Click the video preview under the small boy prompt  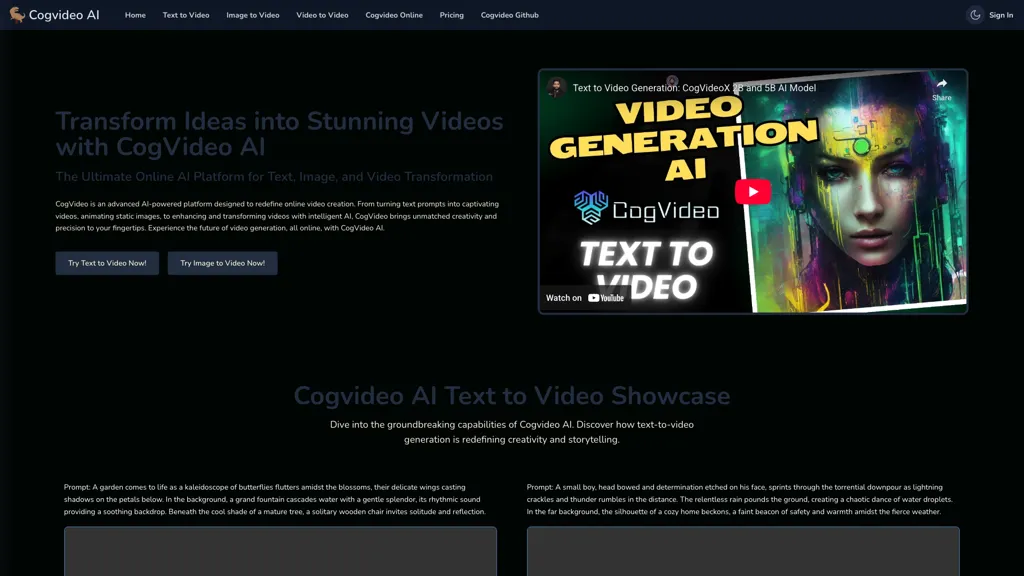(743, 551)
